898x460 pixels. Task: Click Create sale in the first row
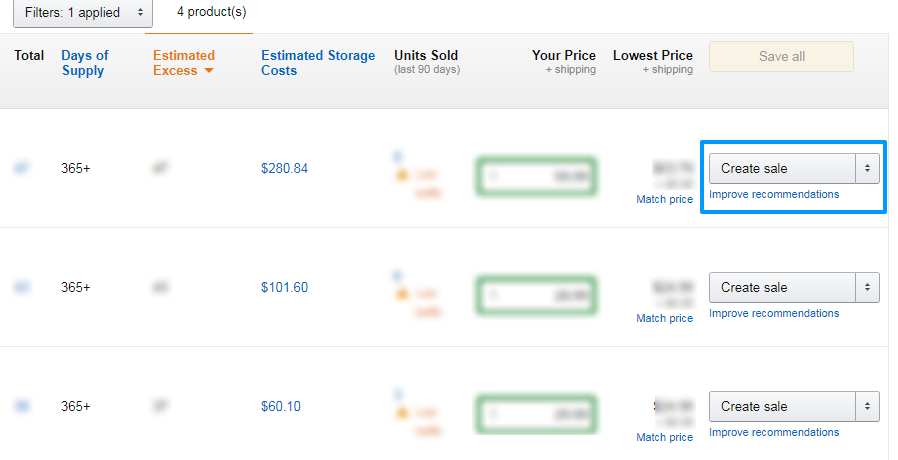pyautogui.click(x=782, y=168)
